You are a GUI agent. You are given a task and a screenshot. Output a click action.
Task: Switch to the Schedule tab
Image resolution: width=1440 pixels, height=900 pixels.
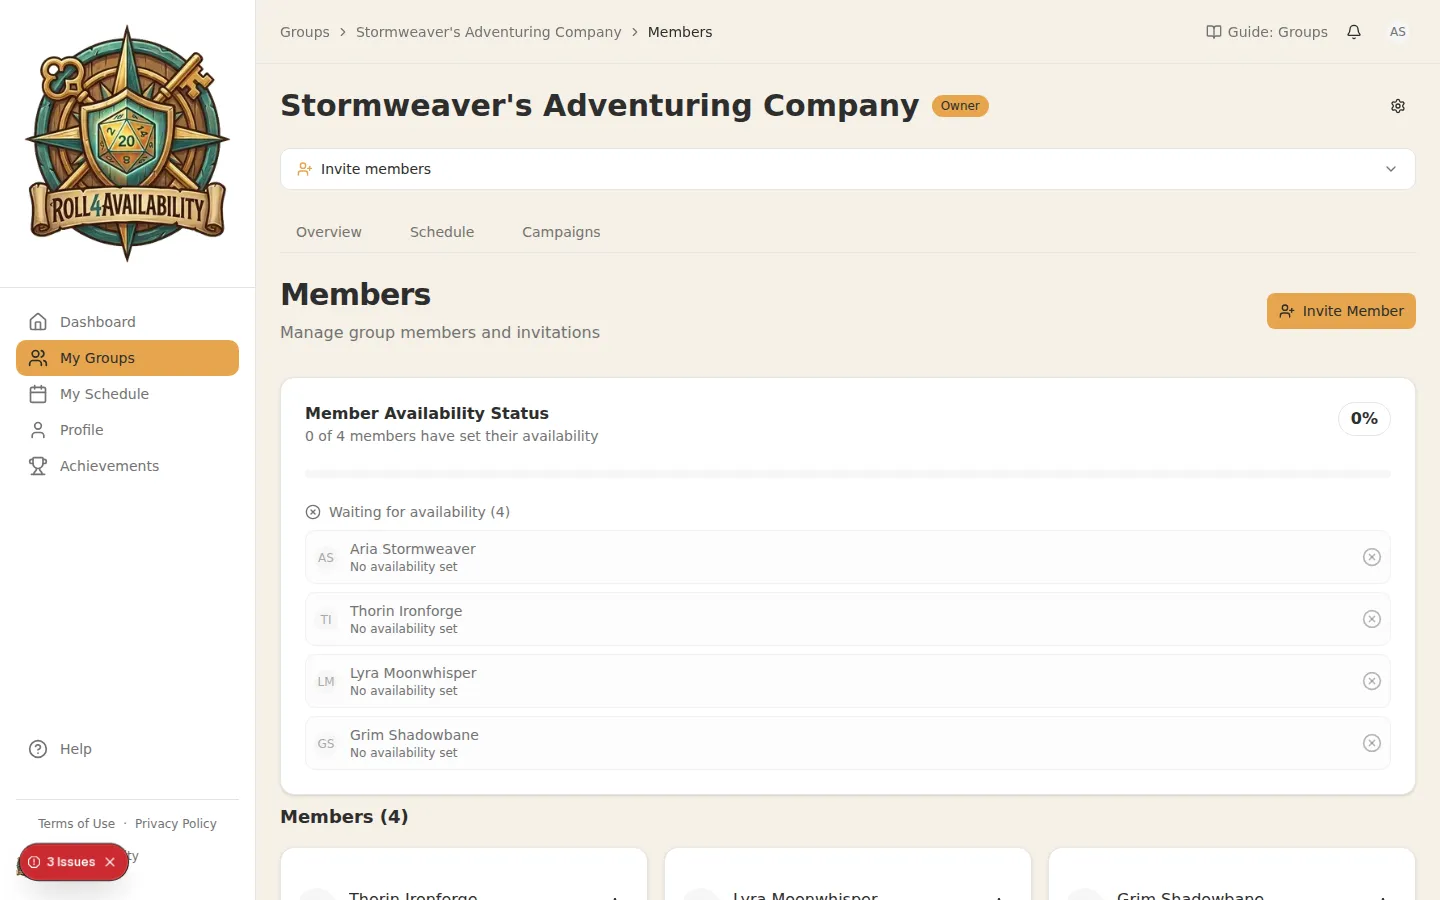point(441,231)
